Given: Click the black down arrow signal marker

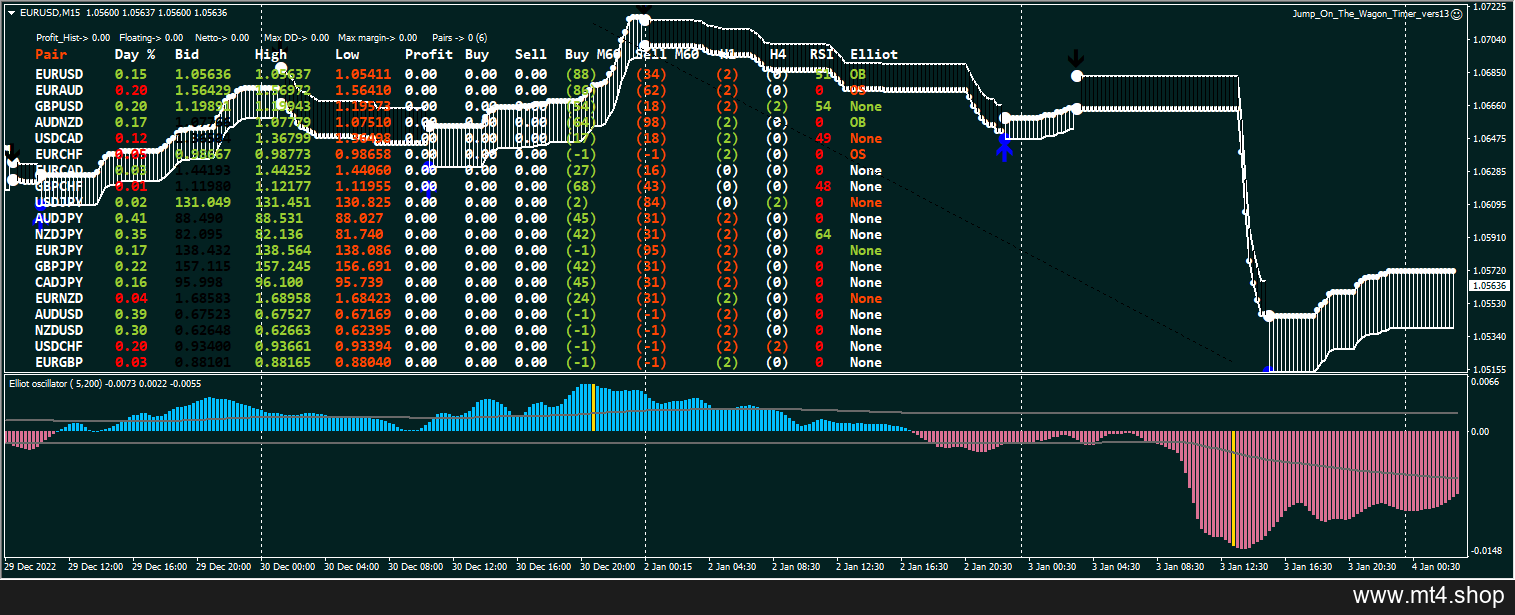Looking at the screenshot, I should (x=1076, y=58).
